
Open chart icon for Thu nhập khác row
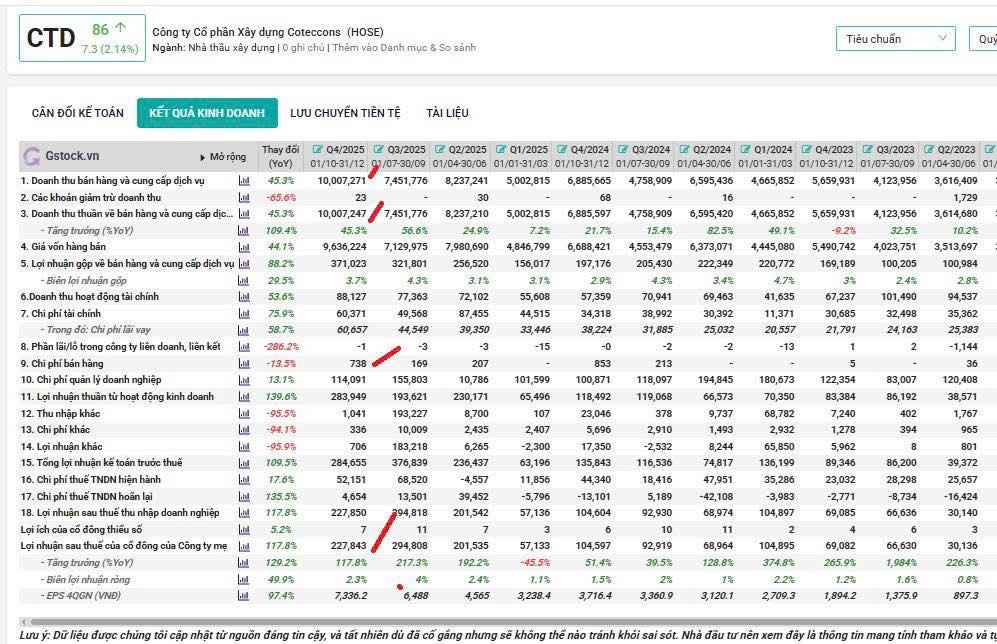click(244, 413)
